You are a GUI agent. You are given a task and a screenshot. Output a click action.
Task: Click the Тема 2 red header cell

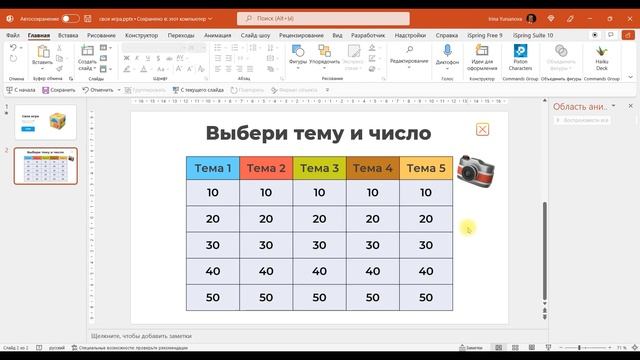(266, 168)
